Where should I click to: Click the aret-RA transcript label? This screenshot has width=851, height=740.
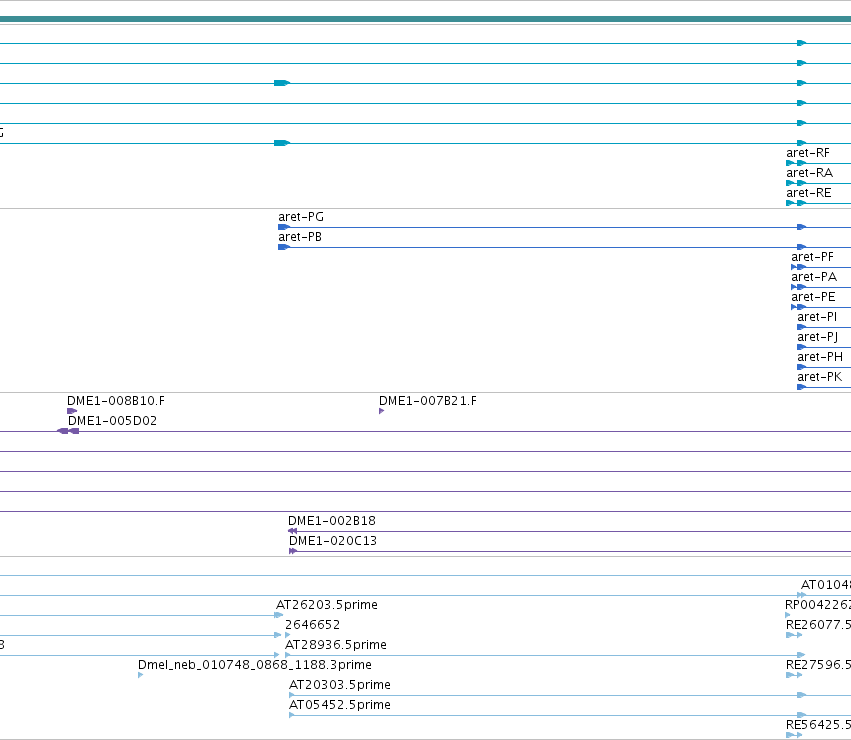[809, 173]
